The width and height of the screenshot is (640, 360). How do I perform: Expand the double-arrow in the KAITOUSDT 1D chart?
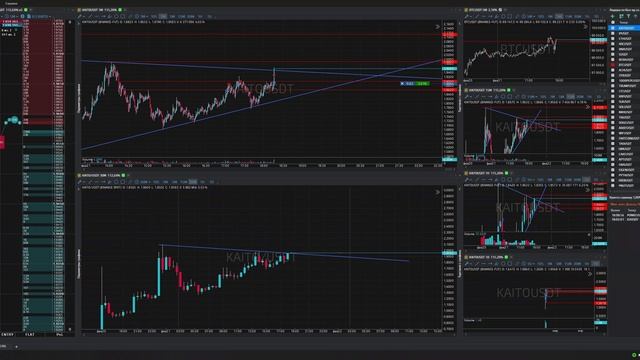click(589, 274)
